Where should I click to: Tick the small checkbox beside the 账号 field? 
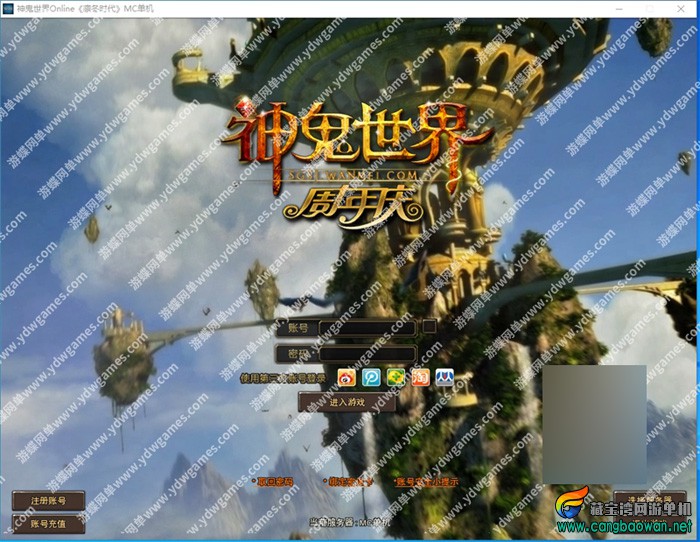pos(429,326)
